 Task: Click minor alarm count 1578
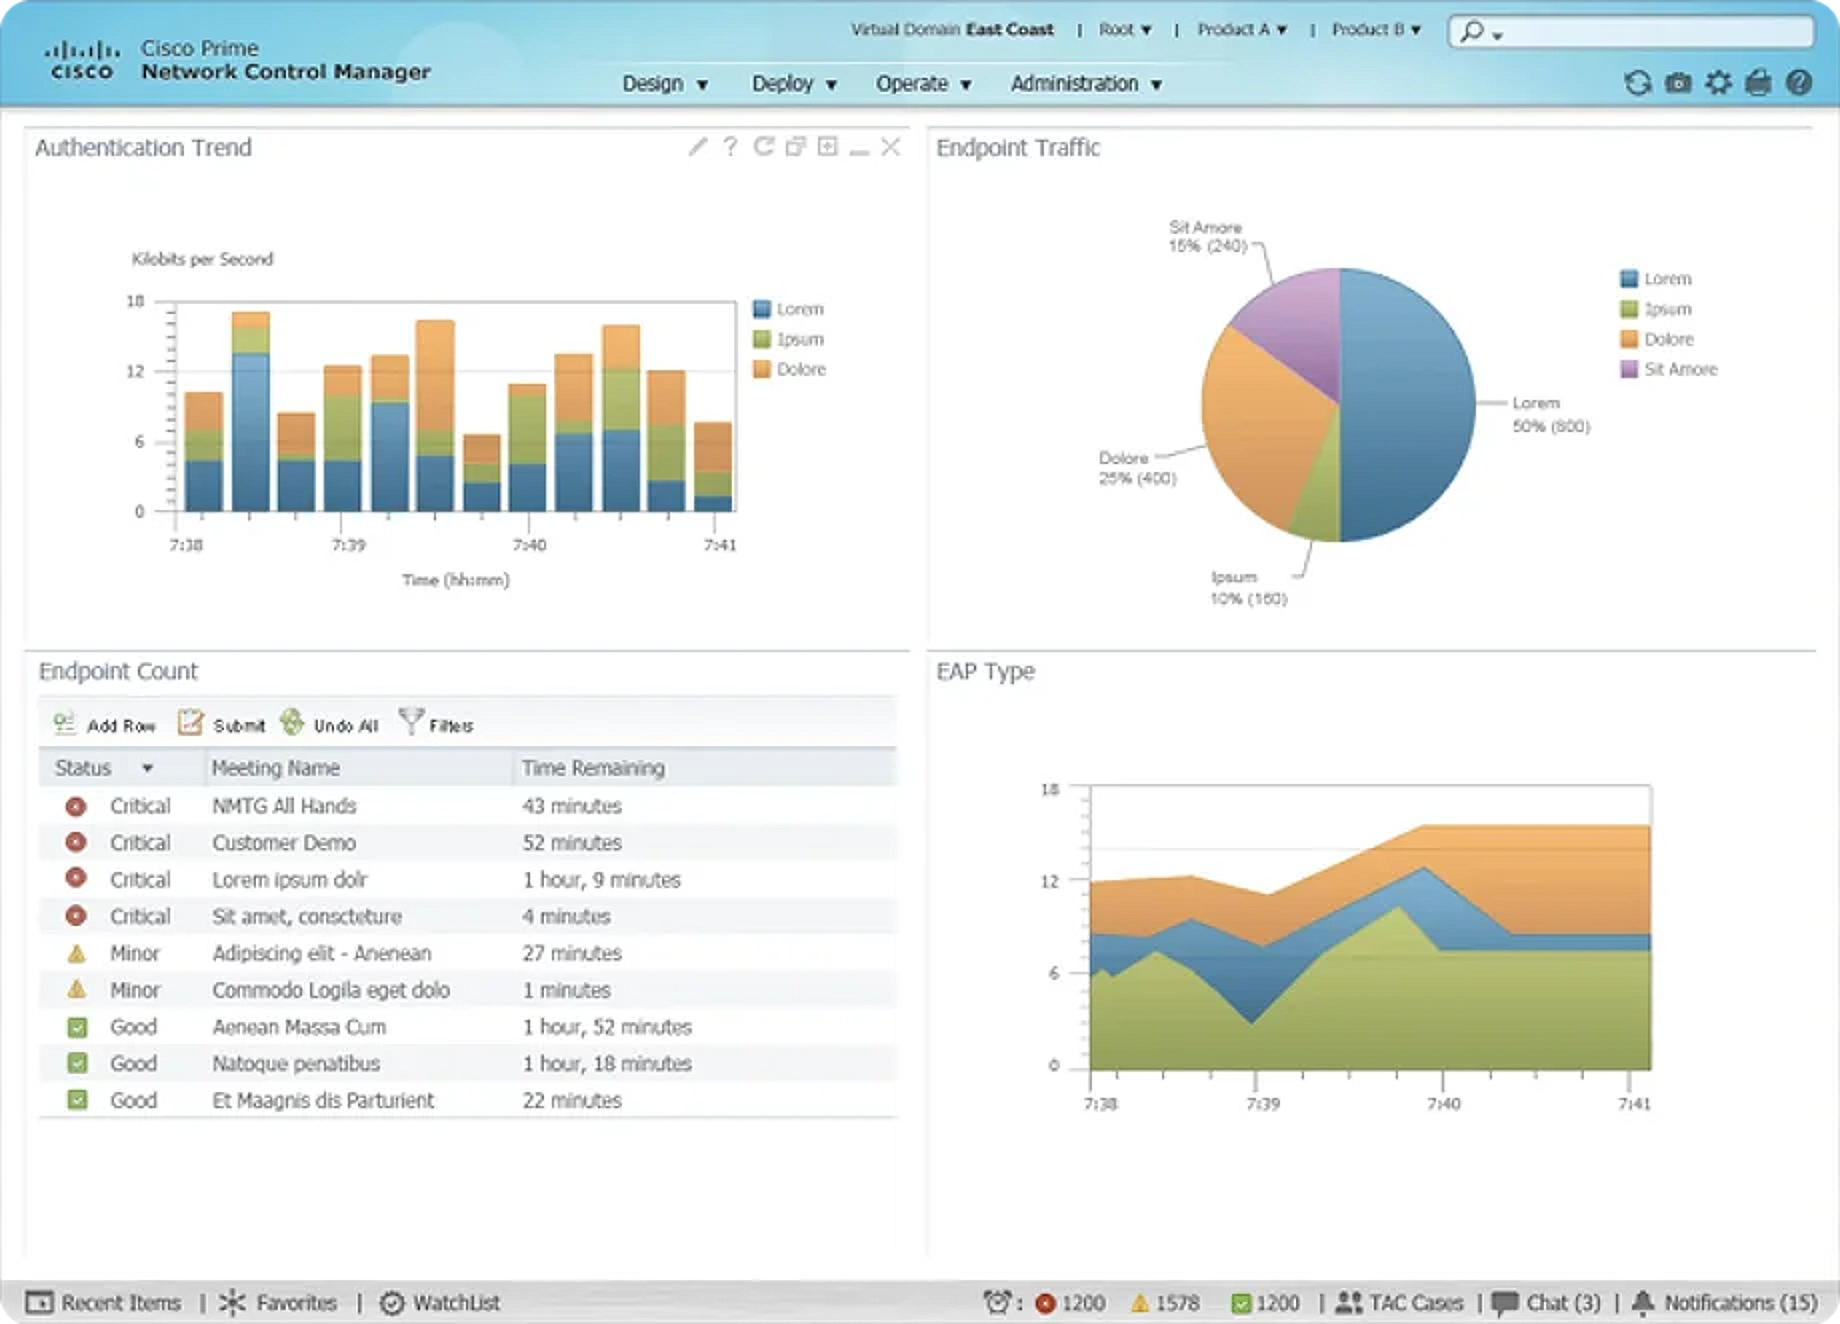(x=1165, y=1303)
